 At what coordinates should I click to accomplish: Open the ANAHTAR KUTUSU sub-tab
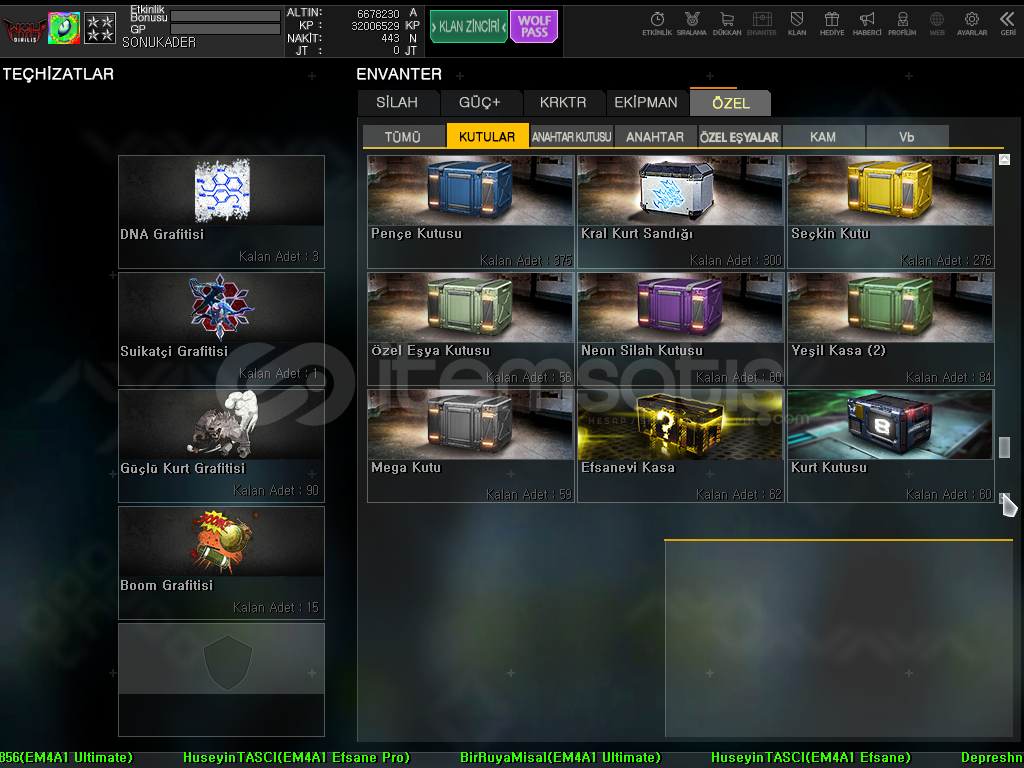tap(571, 136)
